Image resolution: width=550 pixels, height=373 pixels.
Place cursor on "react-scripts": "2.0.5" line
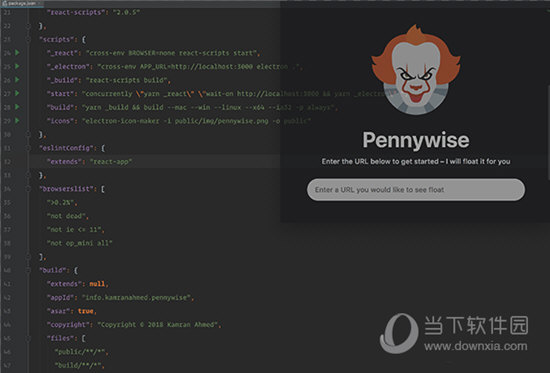[x=93, y=12]
